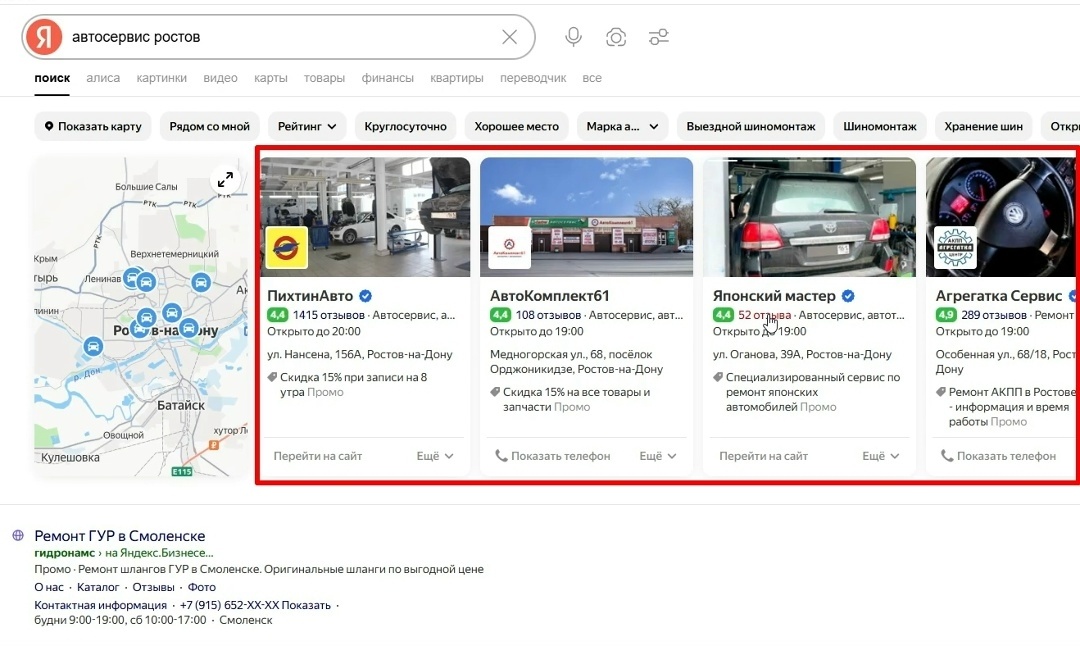This screenshot has height=646, width=1080.
Task: Clear the search query with X icon
Action: tap(510, 37)
